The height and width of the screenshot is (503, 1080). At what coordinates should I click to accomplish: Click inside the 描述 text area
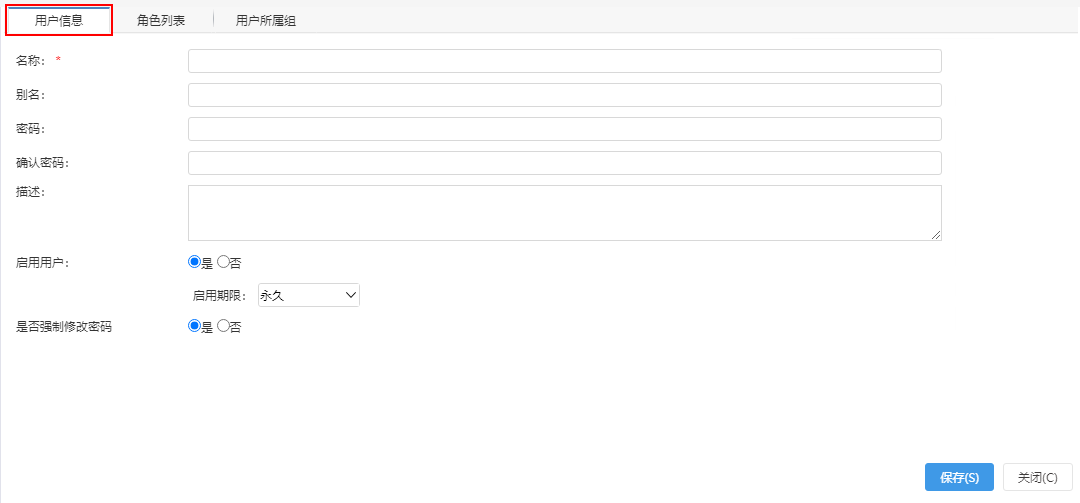(564, 212)
